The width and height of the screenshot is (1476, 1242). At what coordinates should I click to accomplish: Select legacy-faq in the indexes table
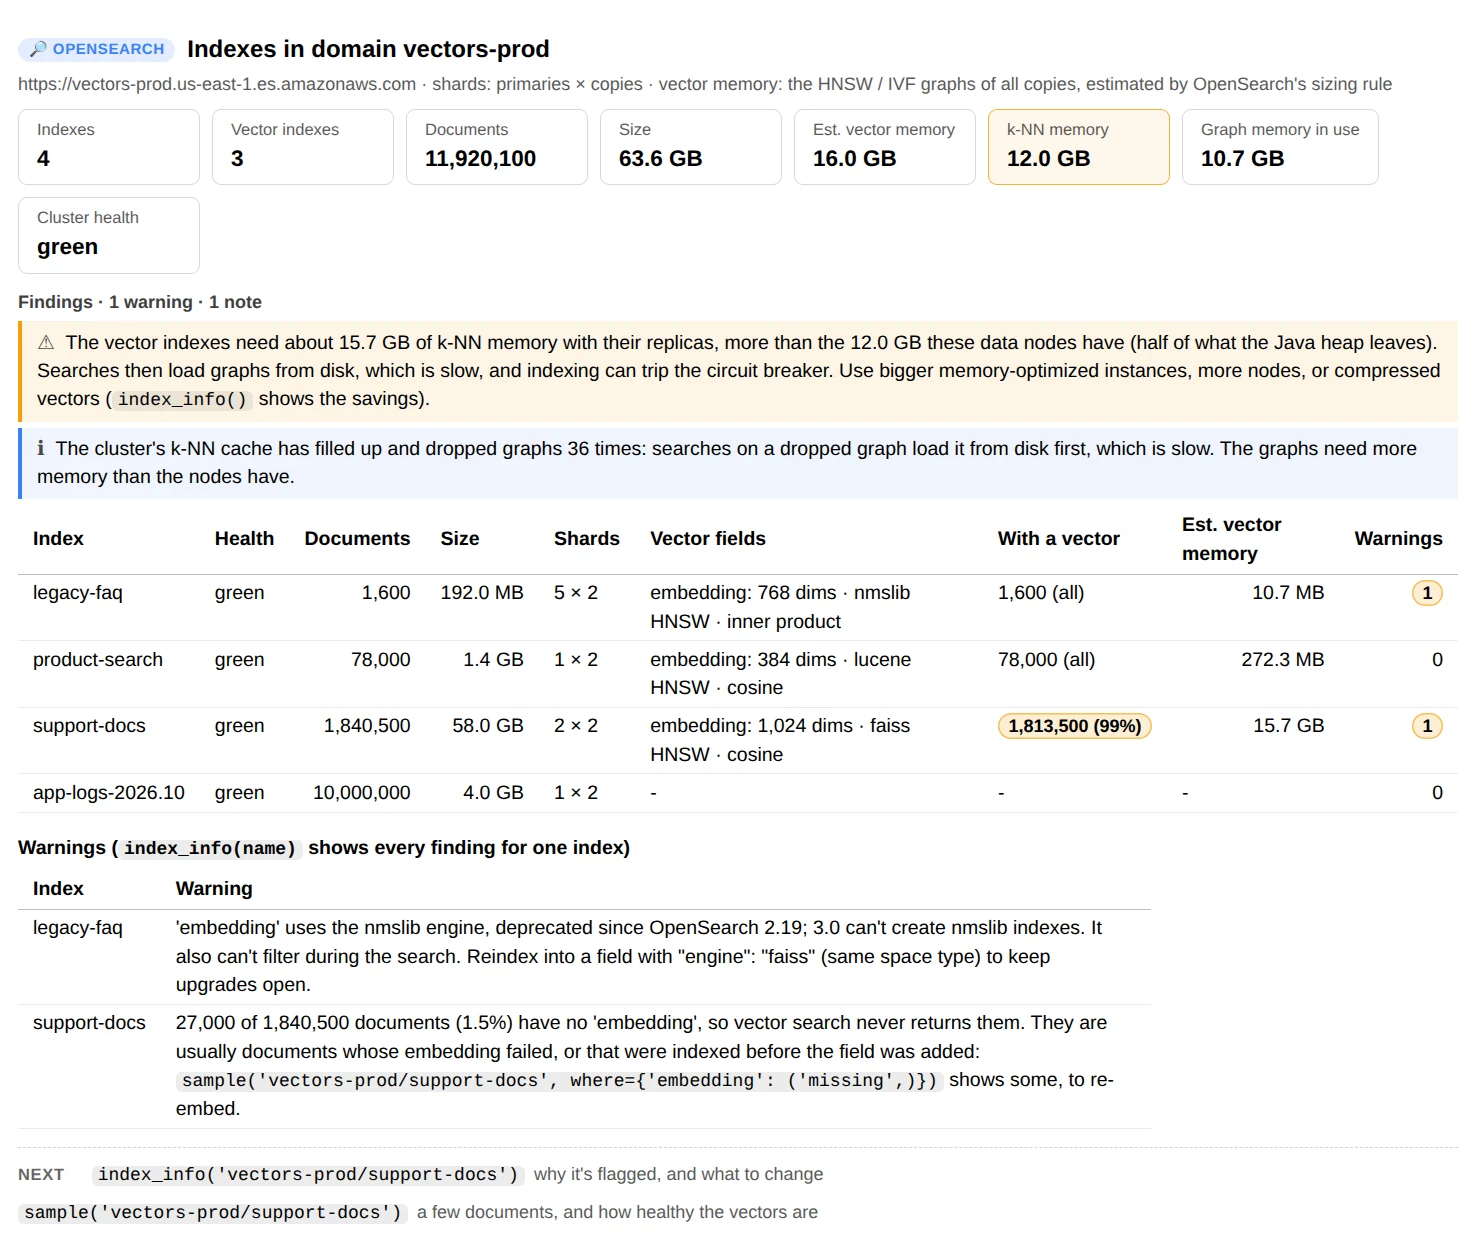(x=78, y=593)
